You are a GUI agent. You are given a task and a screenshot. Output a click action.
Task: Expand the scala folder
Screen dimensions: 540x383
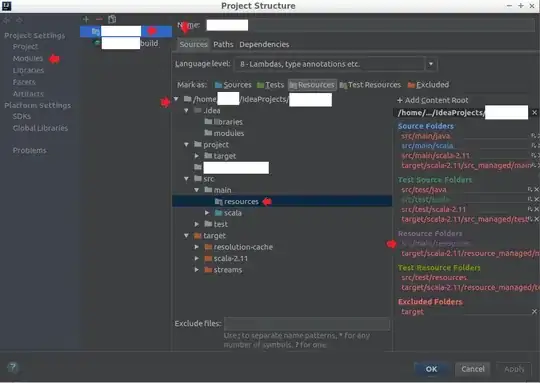207,213
